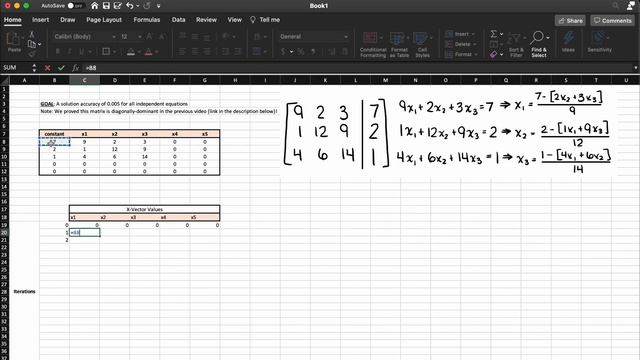Image resolution: width=640 pixels, height=360 pixels.
Task: Switch to the Home tab
Action: pyautogui.click(x=13, y=20)
